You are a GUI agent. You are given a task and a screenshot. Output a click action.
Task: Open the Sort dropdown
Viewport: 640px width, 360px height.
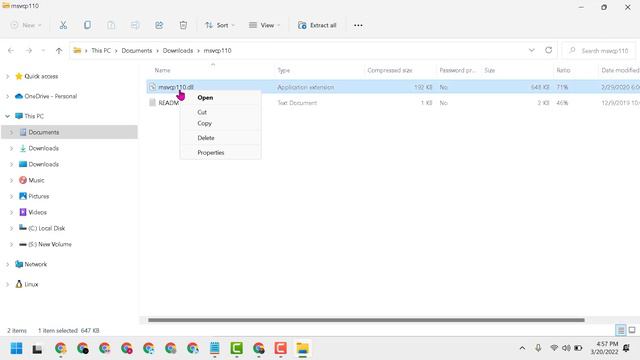point(220,25)
